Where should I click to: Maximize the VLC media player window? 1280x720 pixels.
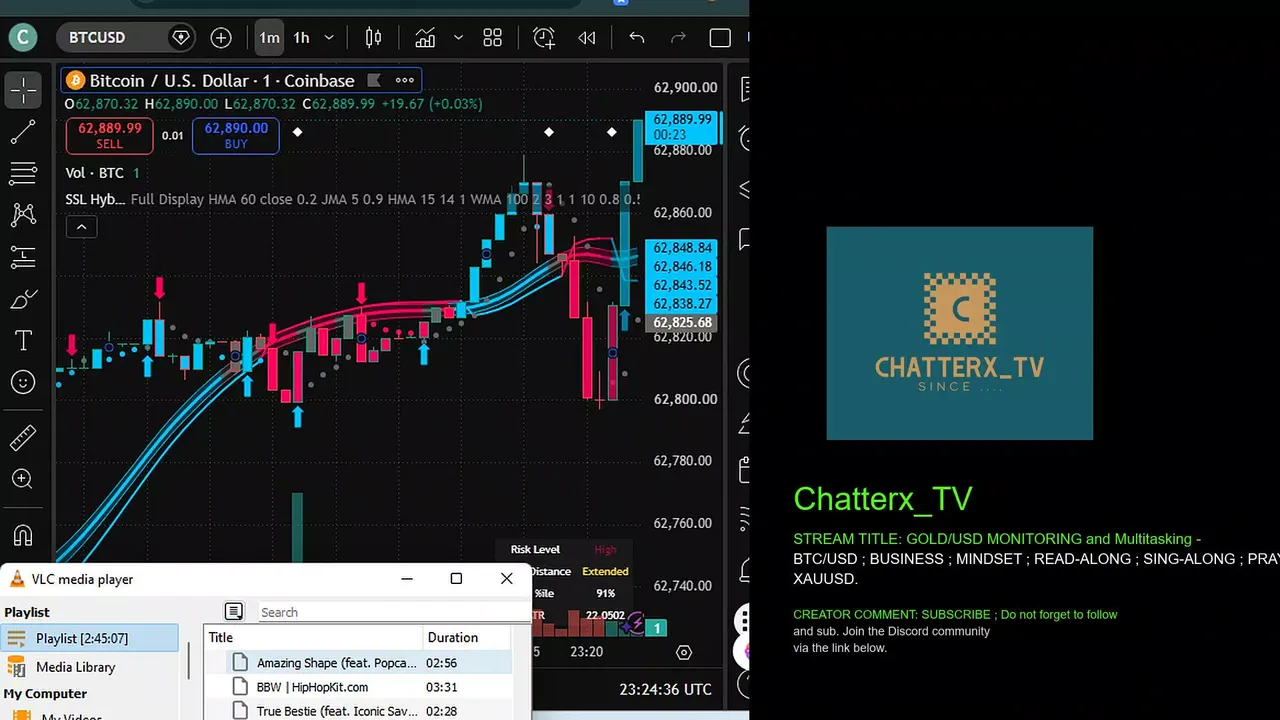pyautogui.click(x=456, y=579)
